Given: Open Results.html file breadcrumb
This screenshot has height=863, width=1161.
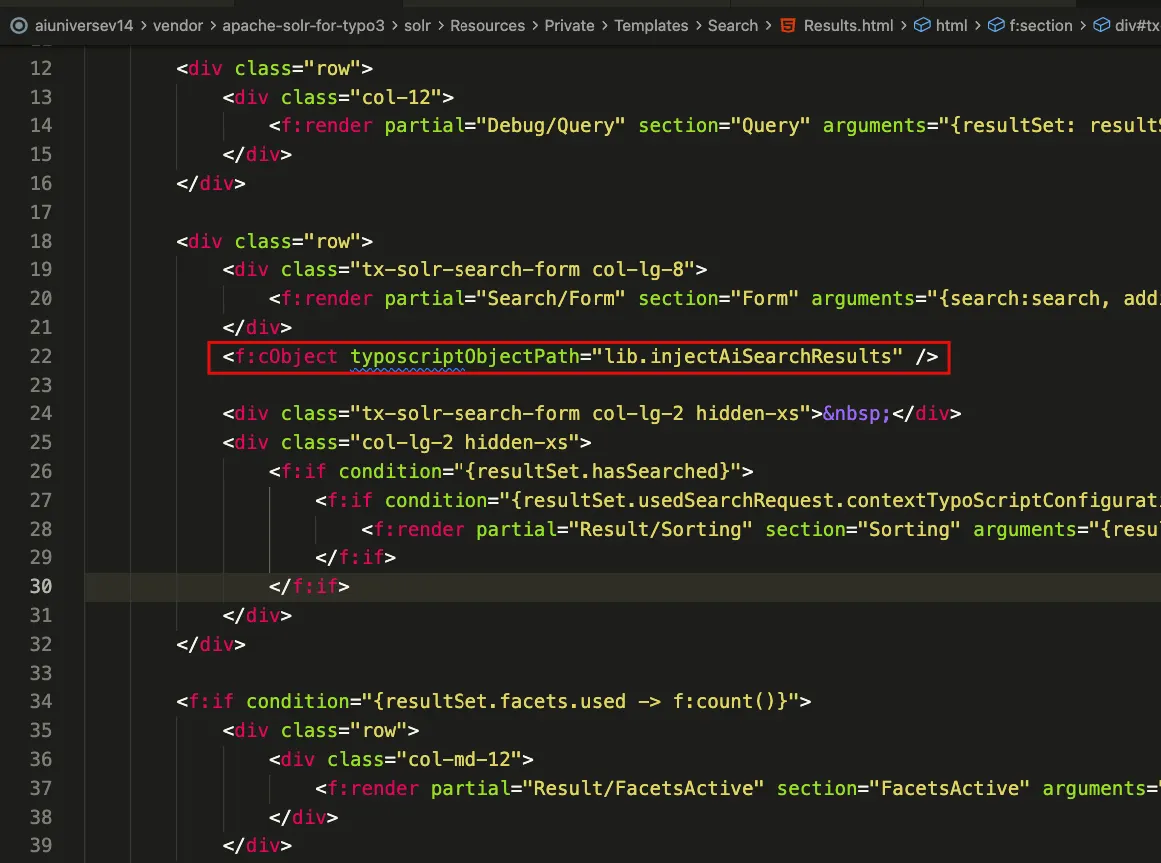Looking at the screenshot, I should pyautogui.click(x=849, y=26).
